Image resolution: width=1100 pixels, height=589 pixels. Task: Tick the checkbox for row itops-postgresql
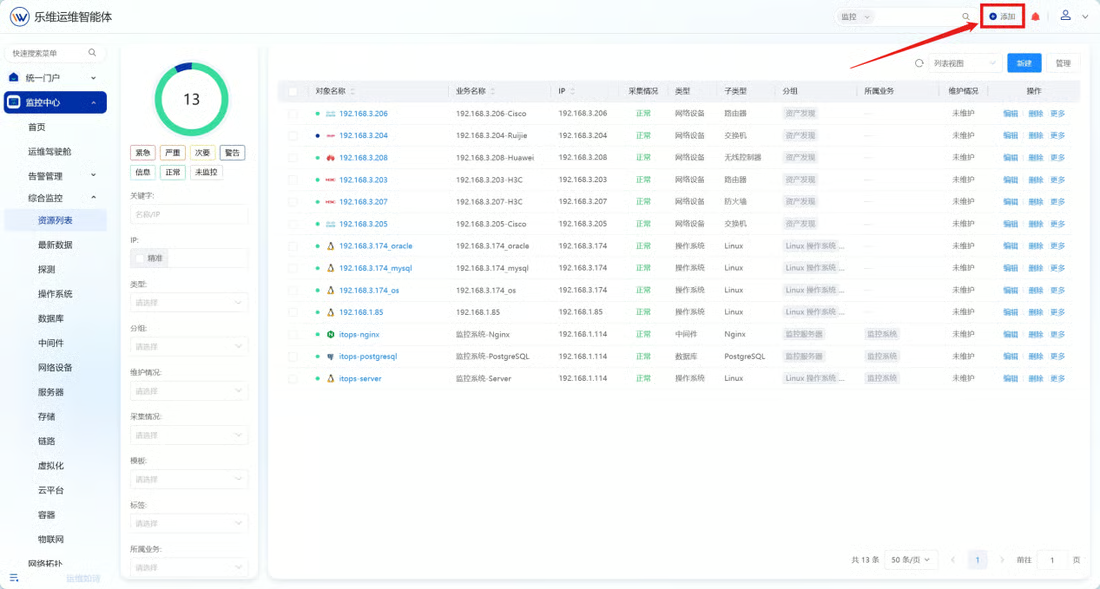(x=293, y=356)
